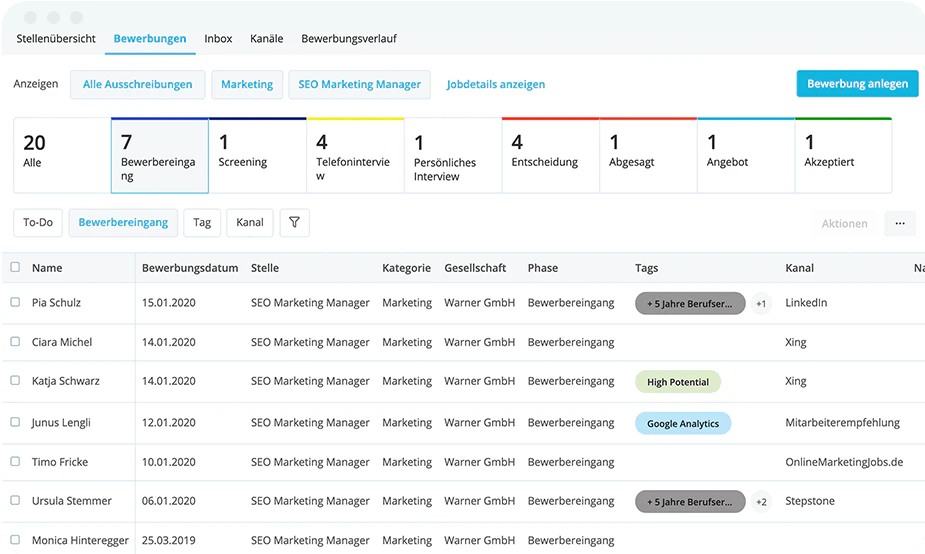Switch to Stellenübersicht tab
The image size is (925, 554).
point(56,38)
